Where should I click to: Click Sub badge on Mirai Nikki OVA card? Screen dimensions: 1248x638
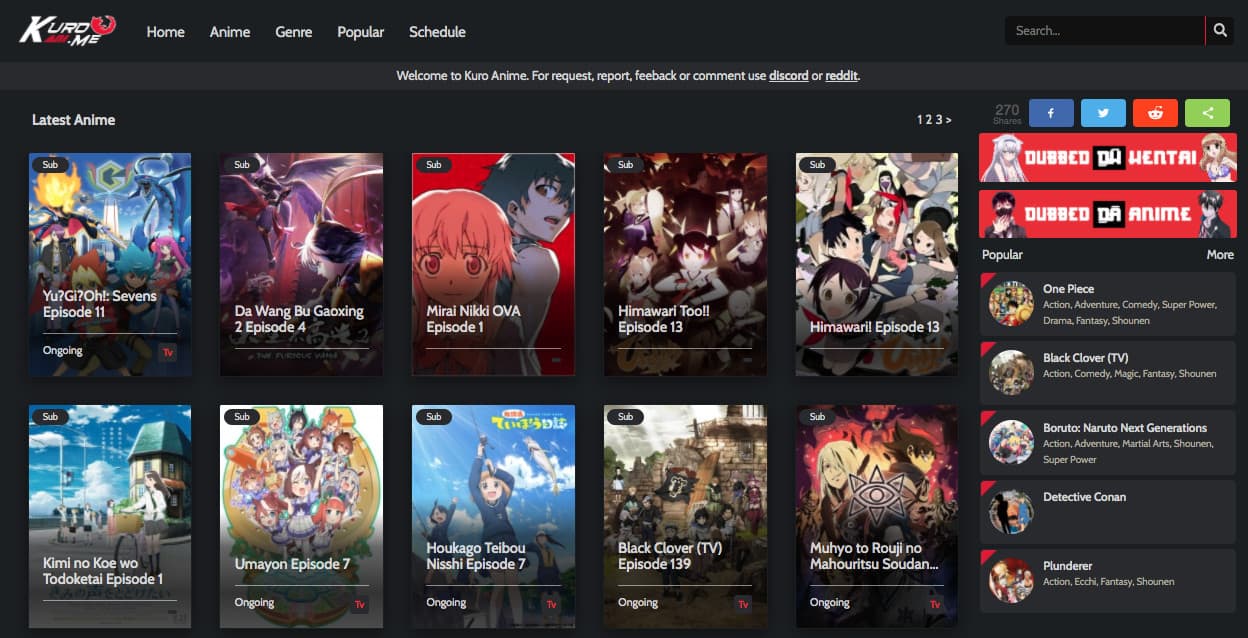point(434,165)
